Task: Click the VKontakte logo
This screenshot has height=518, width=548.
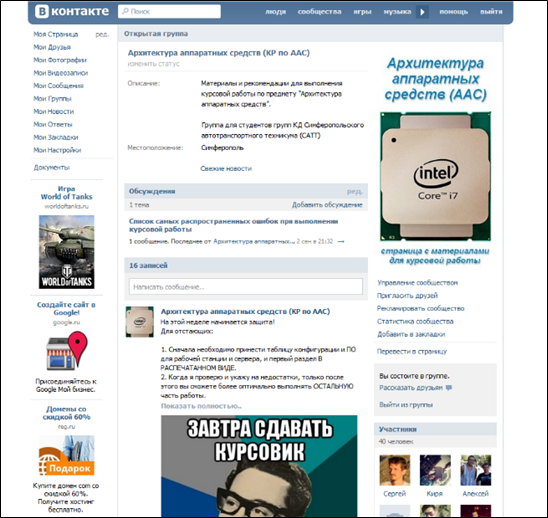Action: coord(72,12)
